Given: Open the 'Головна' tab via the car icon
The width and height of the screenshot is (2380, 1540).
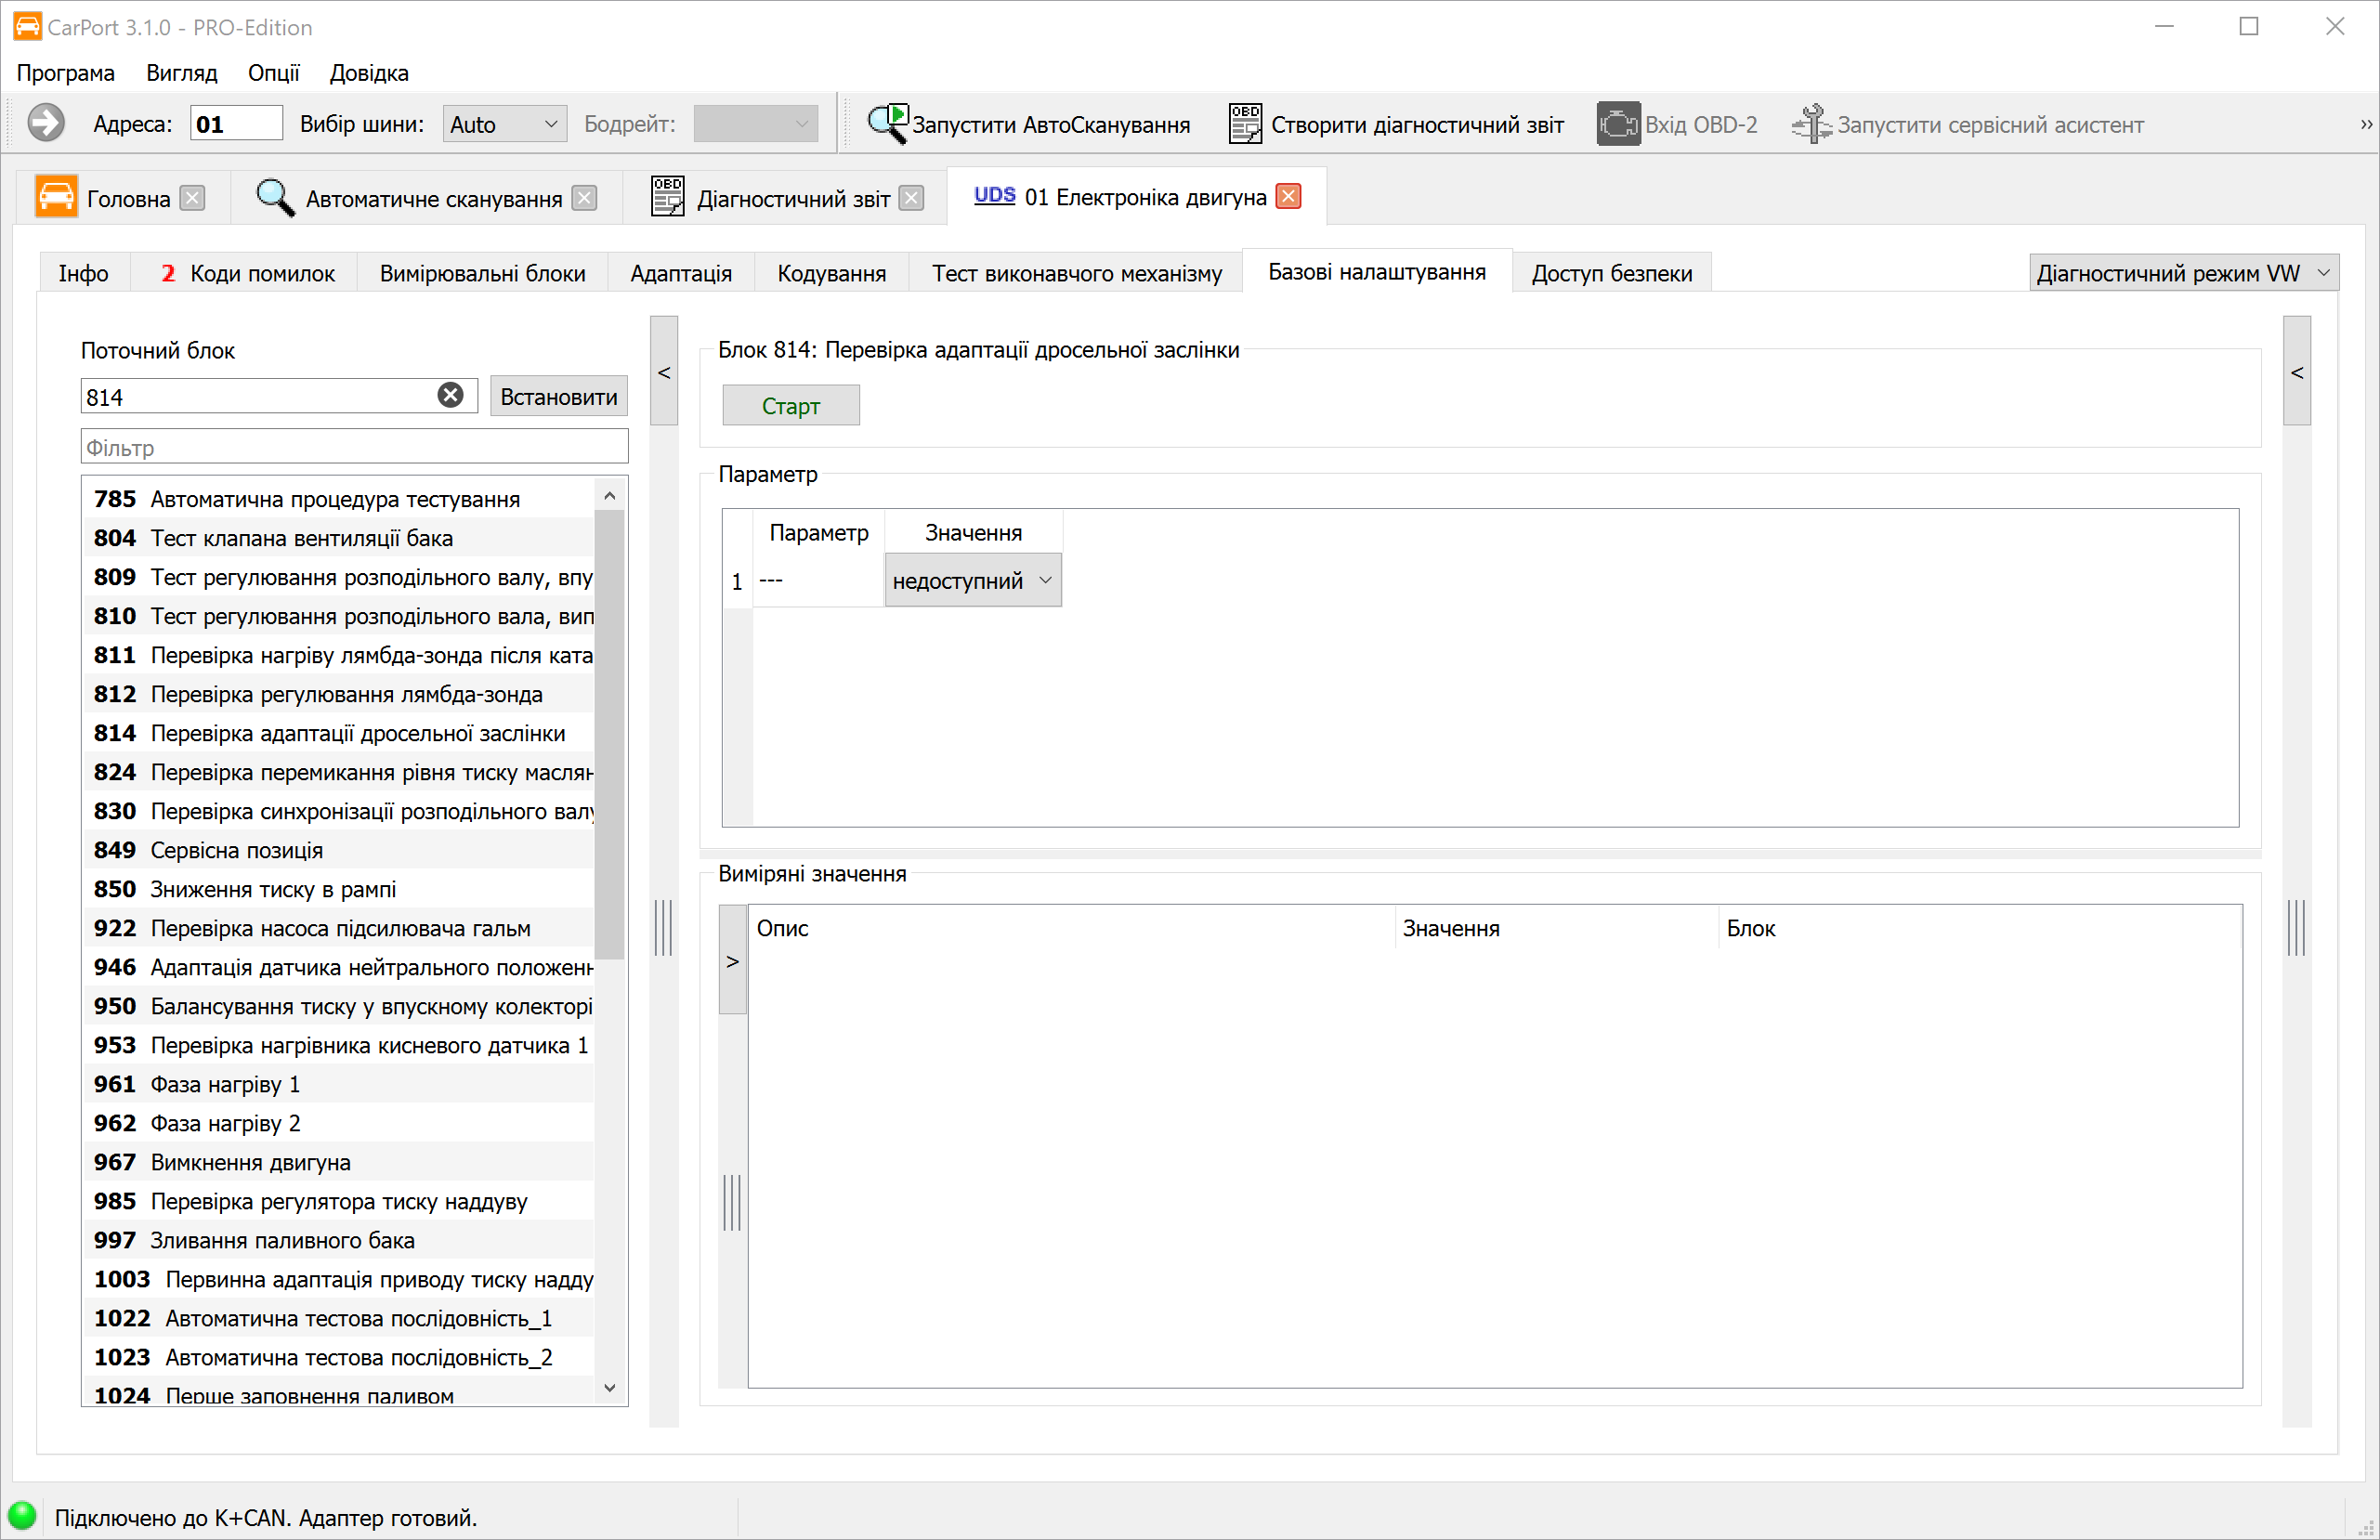Looking at the screenshot, I should pos(56,197).
